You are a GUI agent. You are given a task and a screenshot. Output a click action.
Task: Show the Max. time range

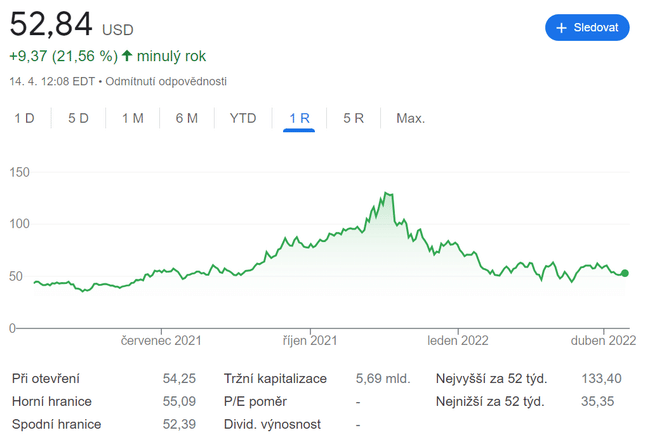[410, 118]
